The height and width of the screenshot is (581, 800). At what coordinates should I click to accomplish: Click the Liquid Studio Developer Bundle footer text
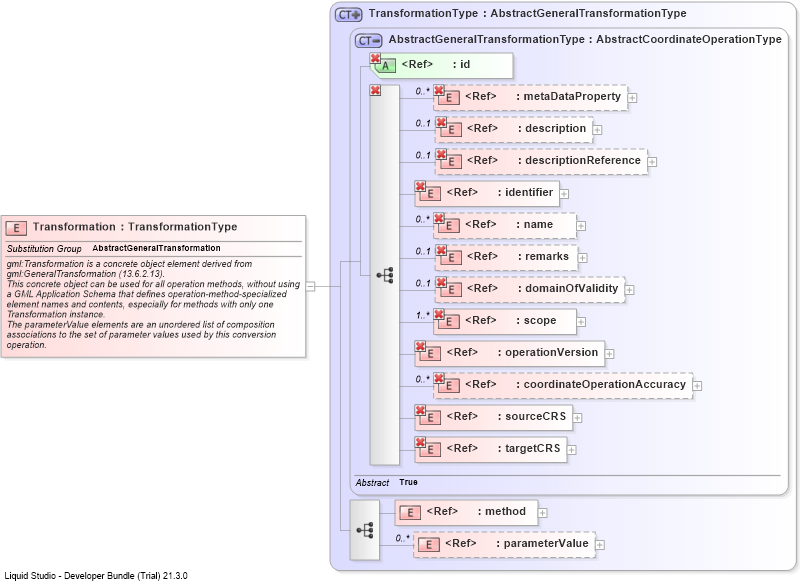click(x=96, y=575)
